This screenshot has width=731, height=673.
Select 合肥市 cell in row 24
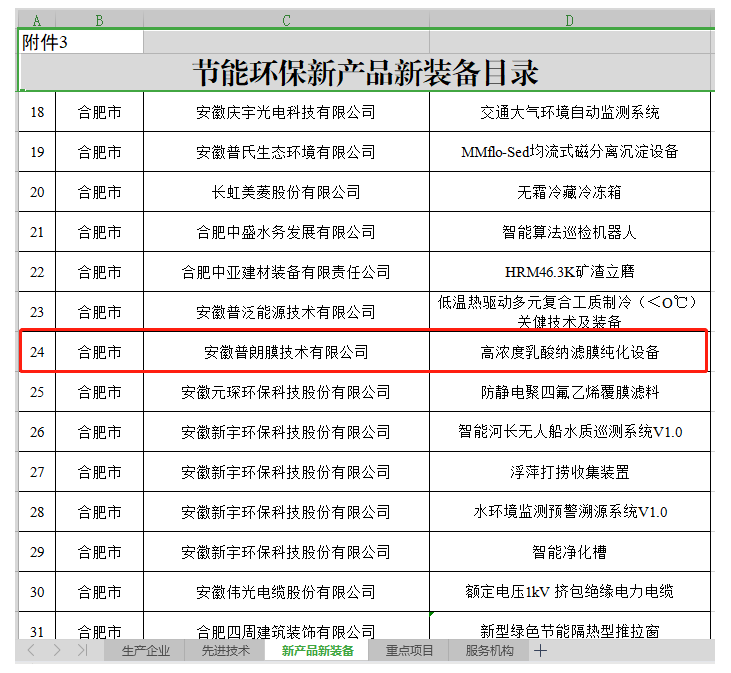pos(99,352)
